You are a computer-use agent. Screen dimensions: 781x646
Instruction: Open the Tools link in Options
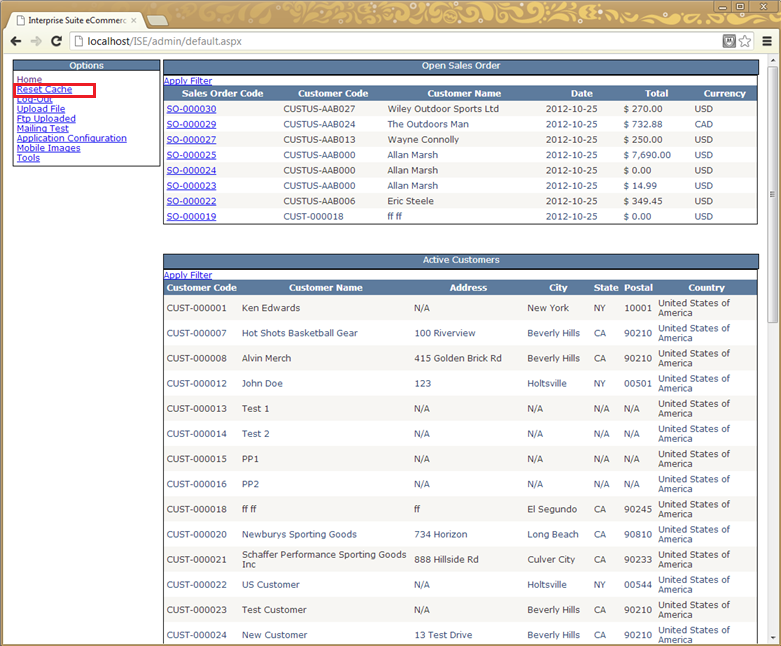tap(28, 158)
